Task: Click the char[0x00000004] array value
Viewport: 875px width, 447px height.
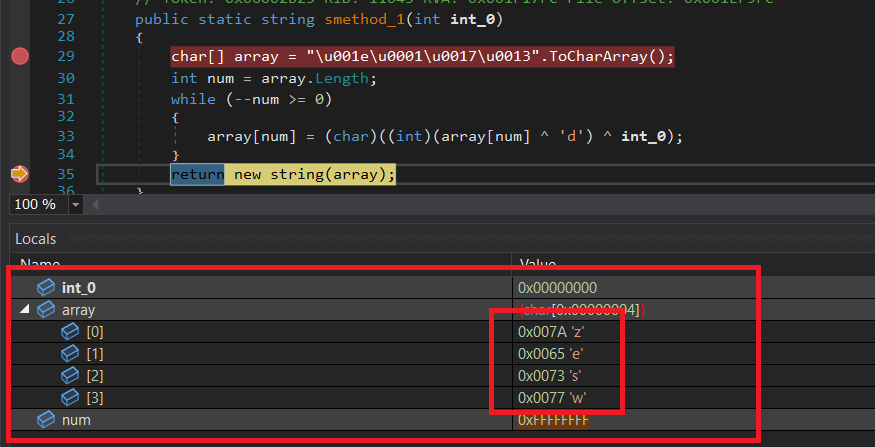Action: click(581, 310)
